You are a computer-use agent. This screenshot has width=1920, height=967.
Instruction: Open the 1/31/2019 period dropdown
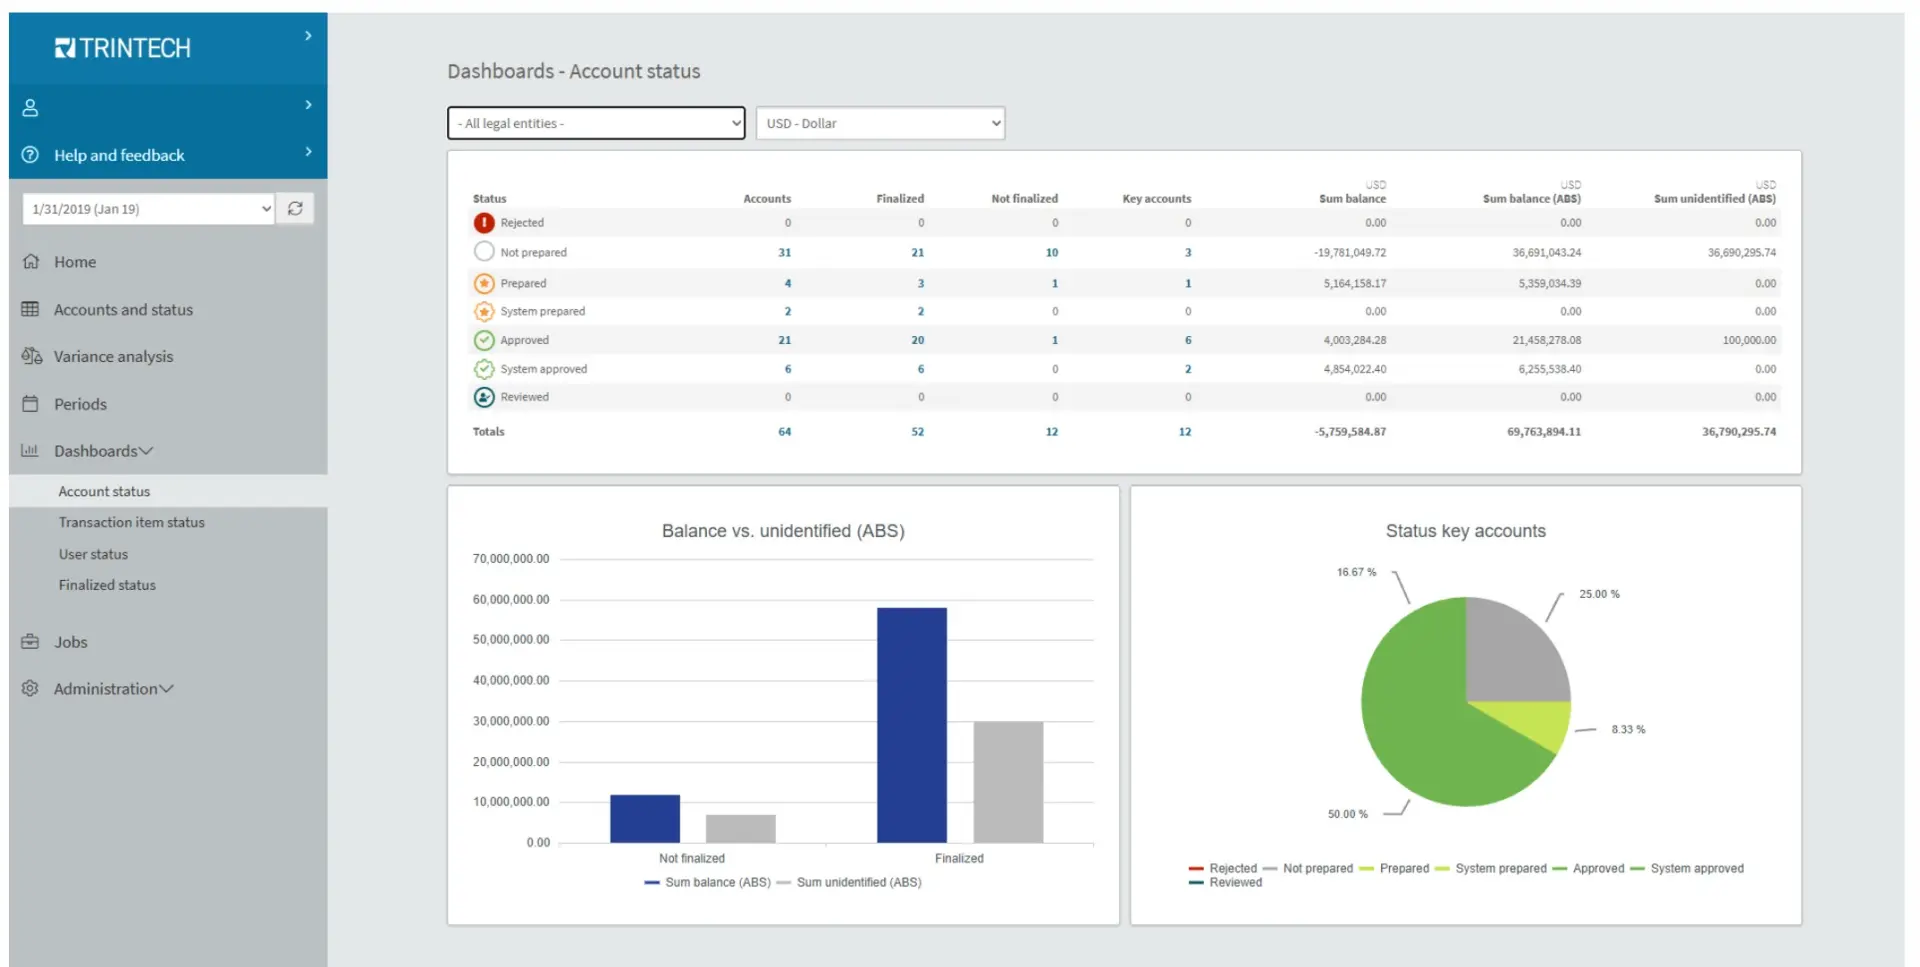[x=148, y=209]
